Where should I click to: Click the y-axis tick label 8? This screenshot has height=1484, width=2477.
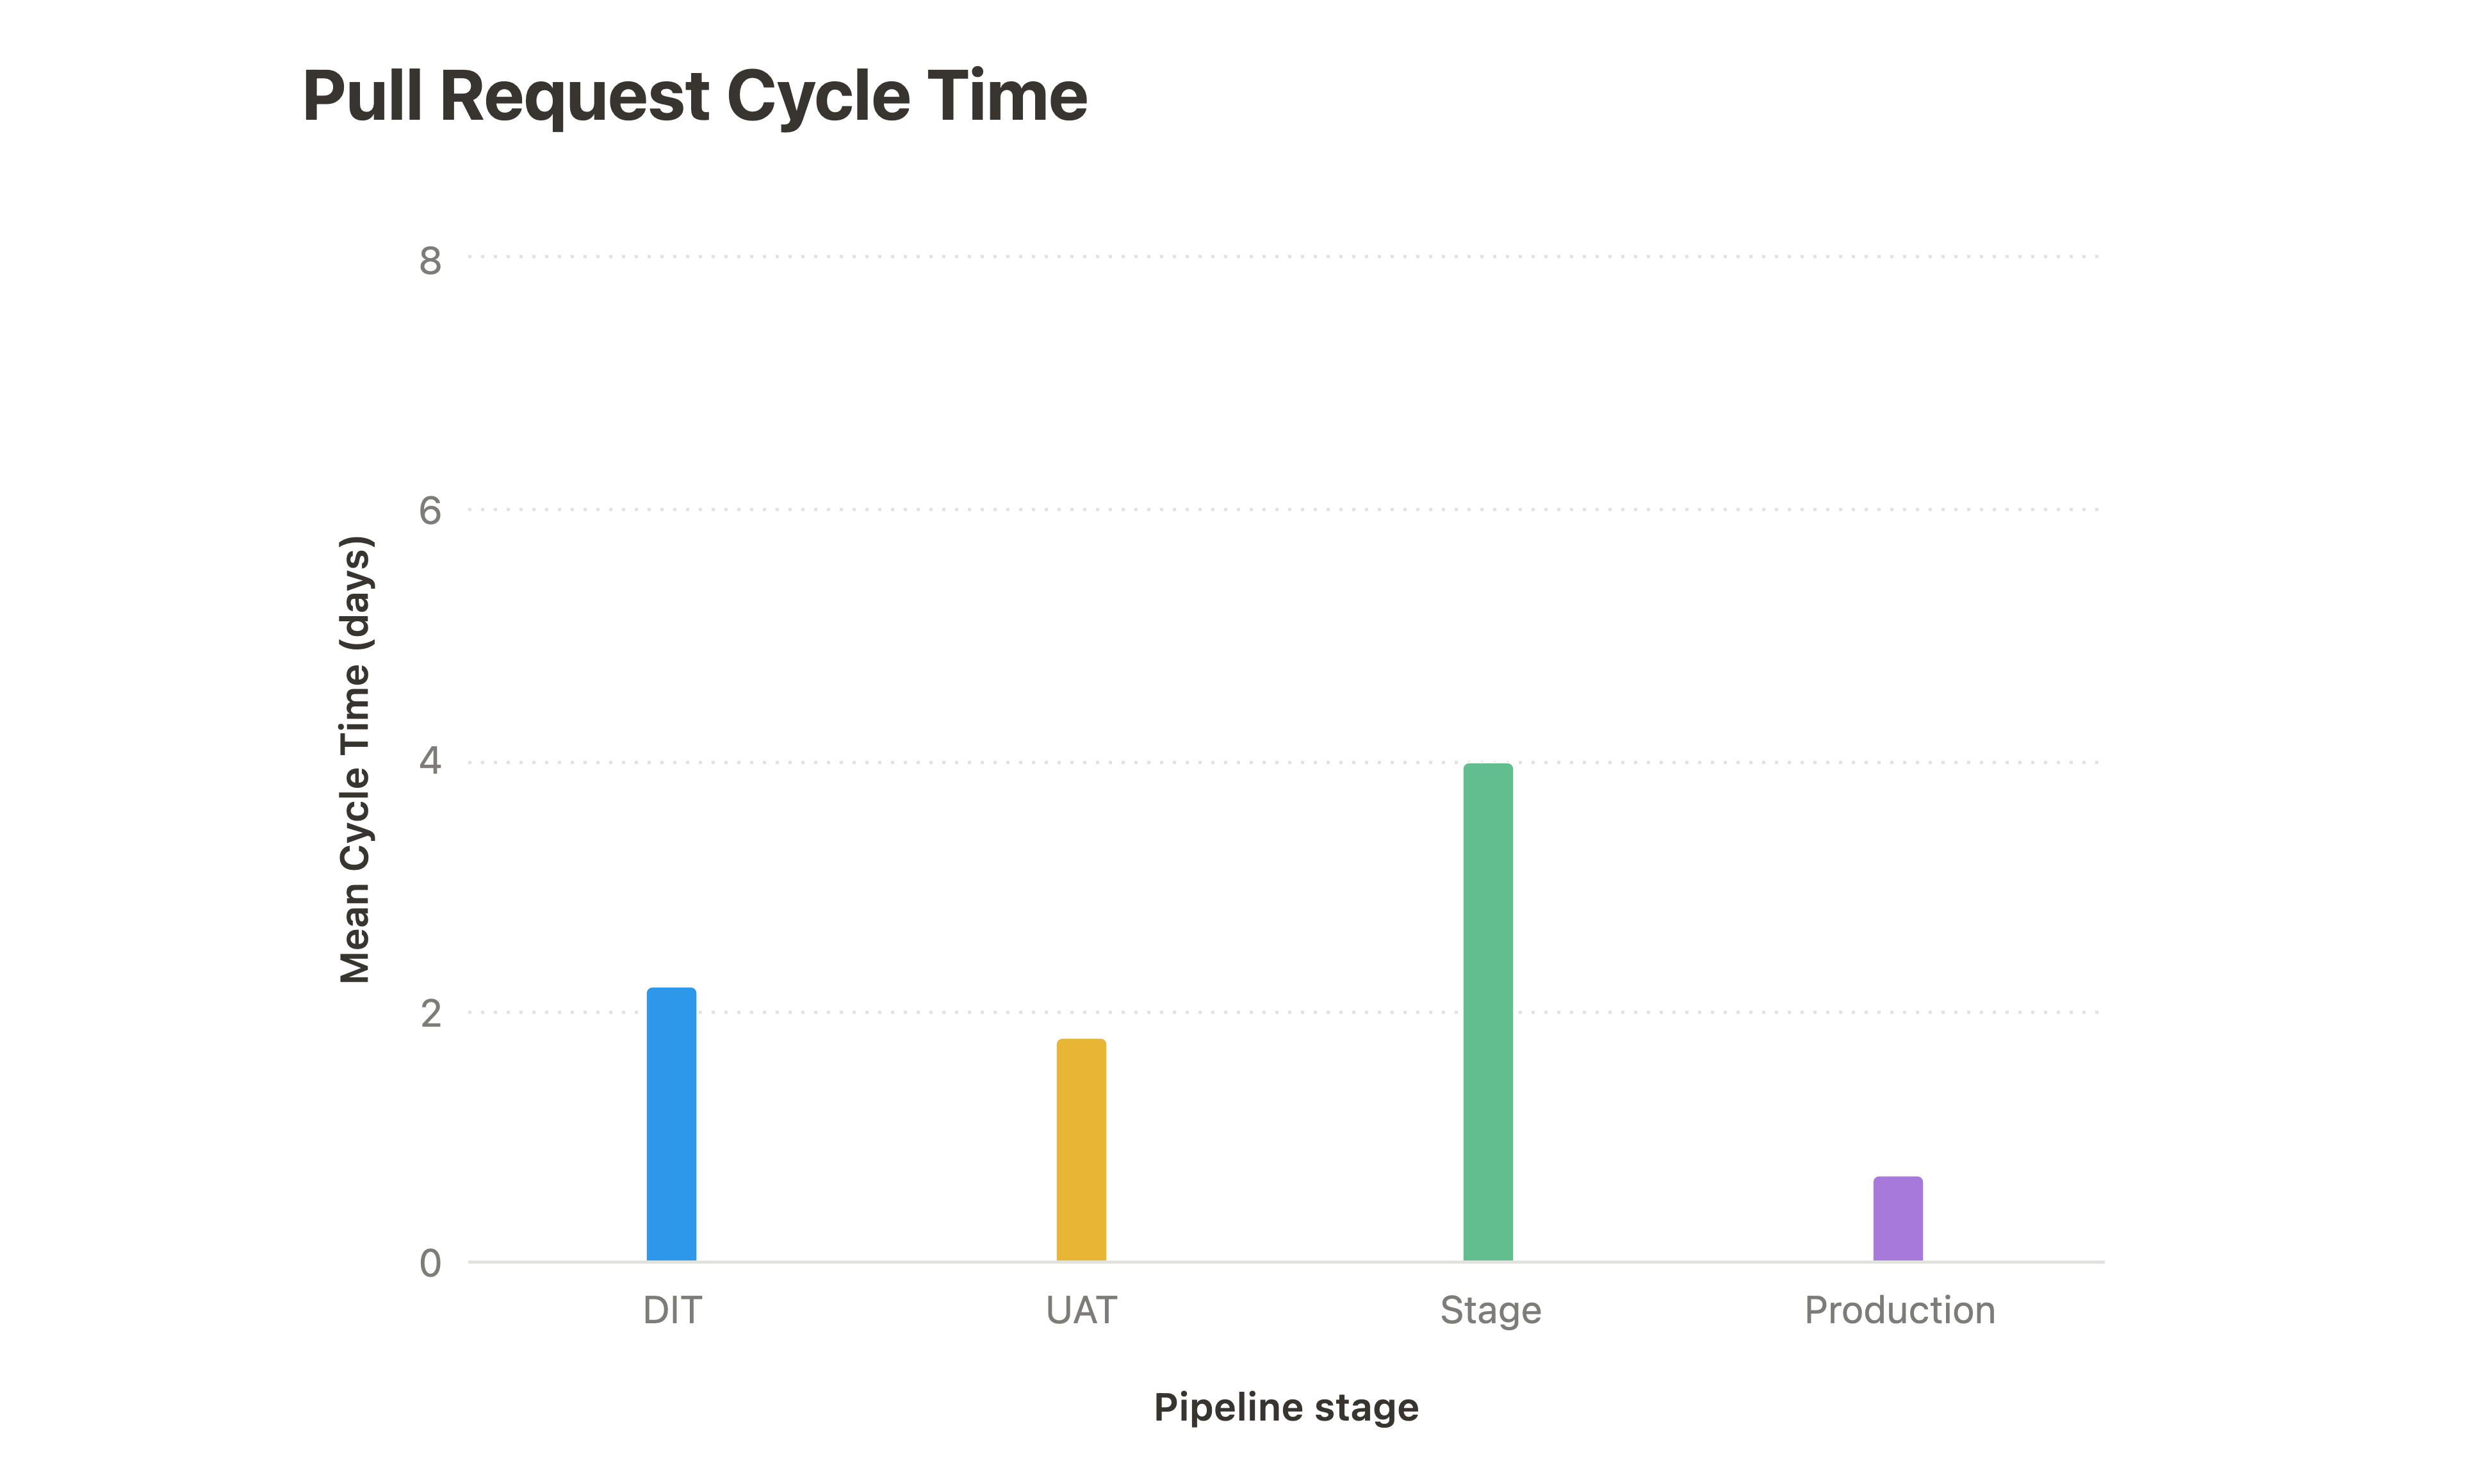[x=430, y=261]
